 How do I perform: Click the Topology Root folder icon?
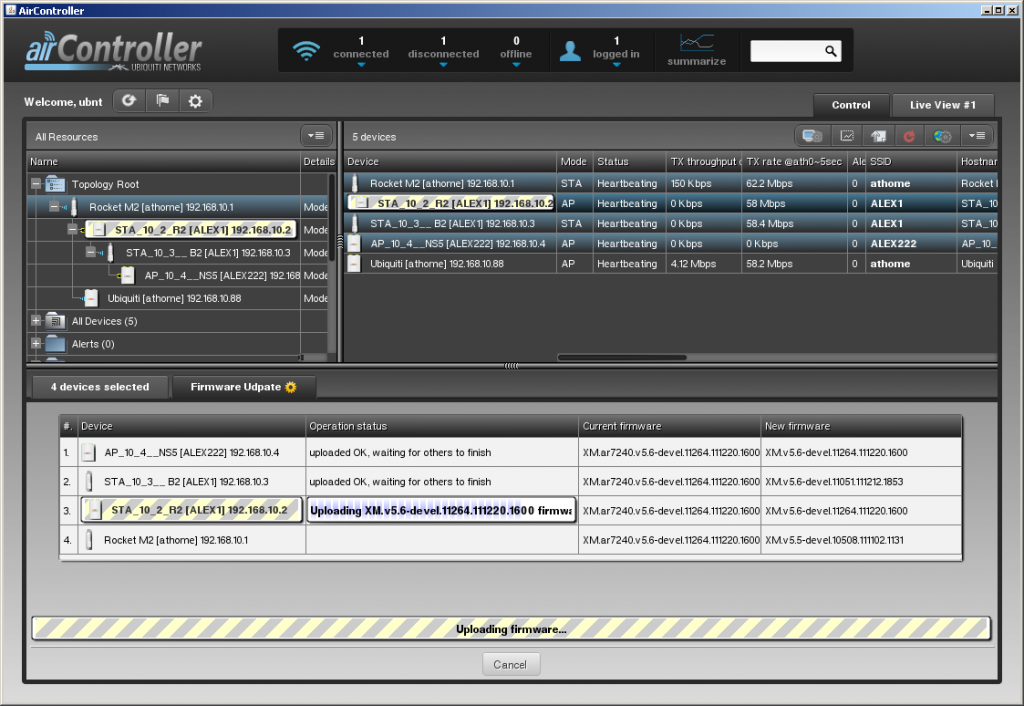55,184
